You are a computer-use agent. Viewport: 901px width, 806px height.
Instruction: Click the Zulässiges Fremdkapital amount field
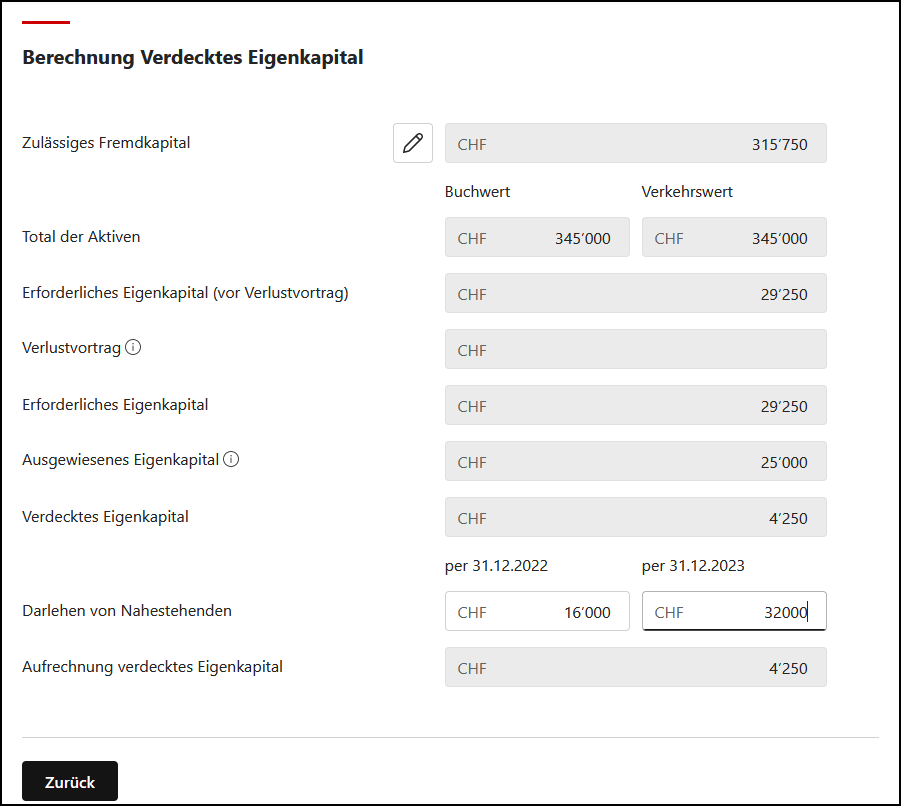[x=636, y=143]
